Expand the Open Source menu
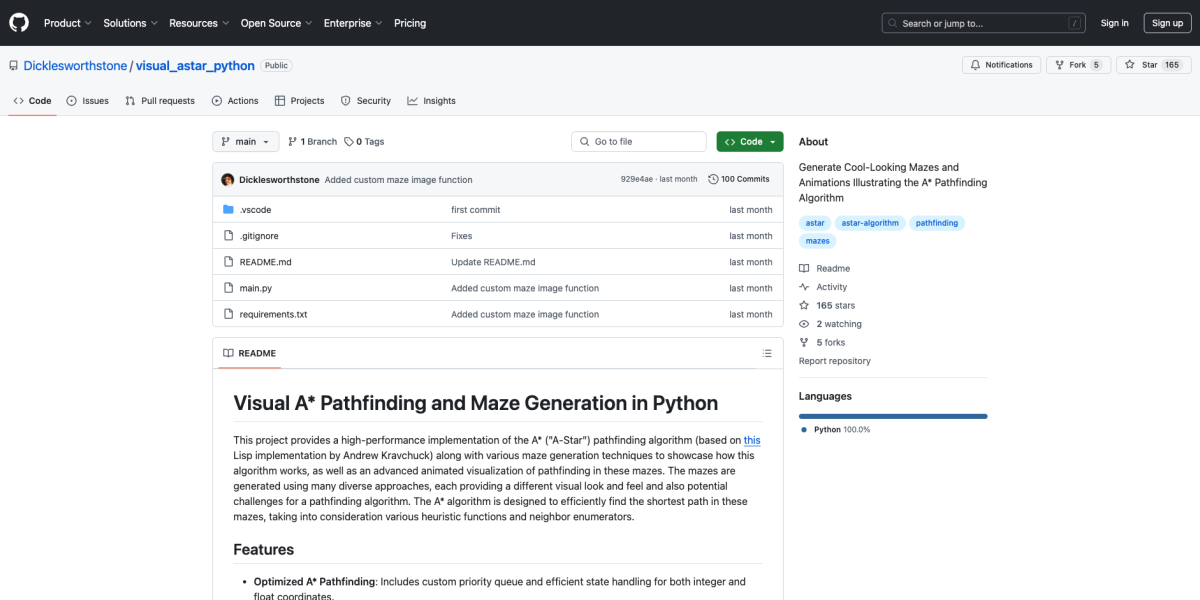 [x=276, y=23]
